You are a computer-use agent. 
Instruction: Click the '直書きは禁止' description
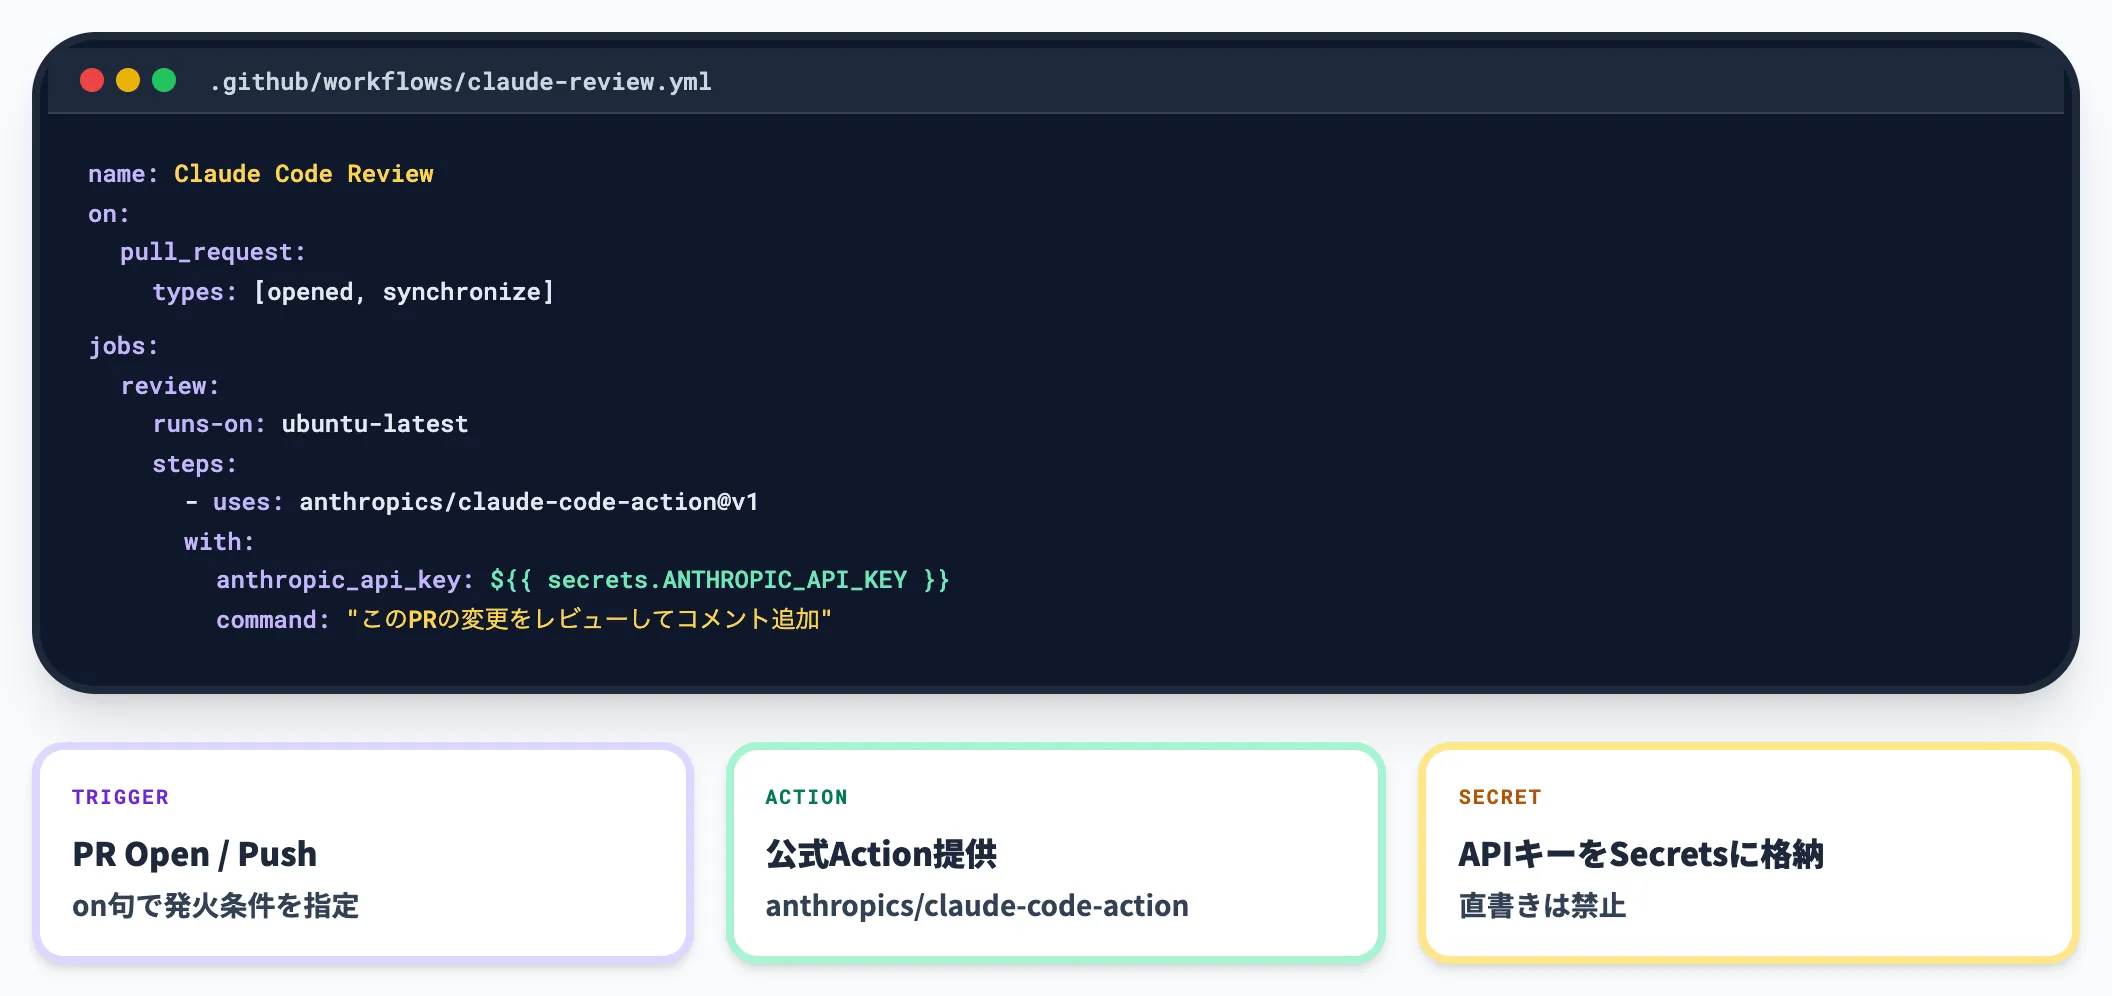(x=1542, y=906)
